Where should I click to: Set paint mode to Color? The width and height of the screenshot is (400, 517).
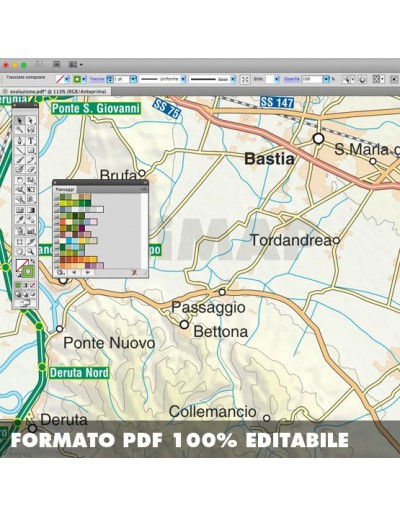point(18,285)
